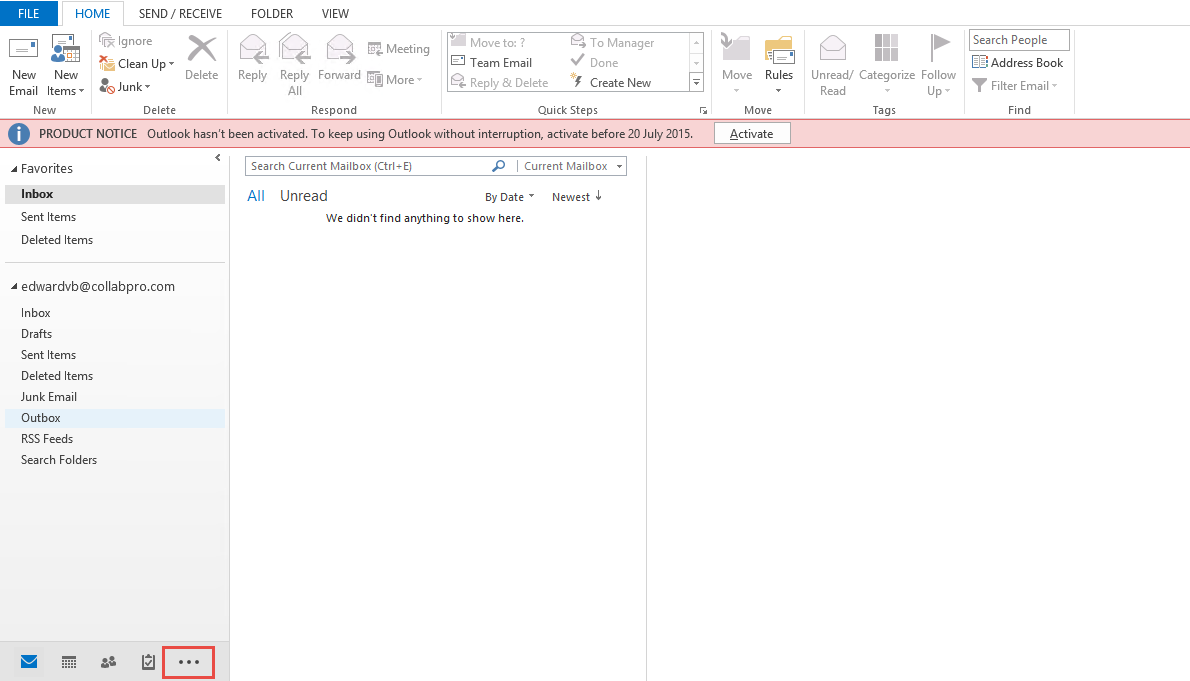Select the Reply & Delete quick step
Screen dimensions: 1190x681
[499, 82]
